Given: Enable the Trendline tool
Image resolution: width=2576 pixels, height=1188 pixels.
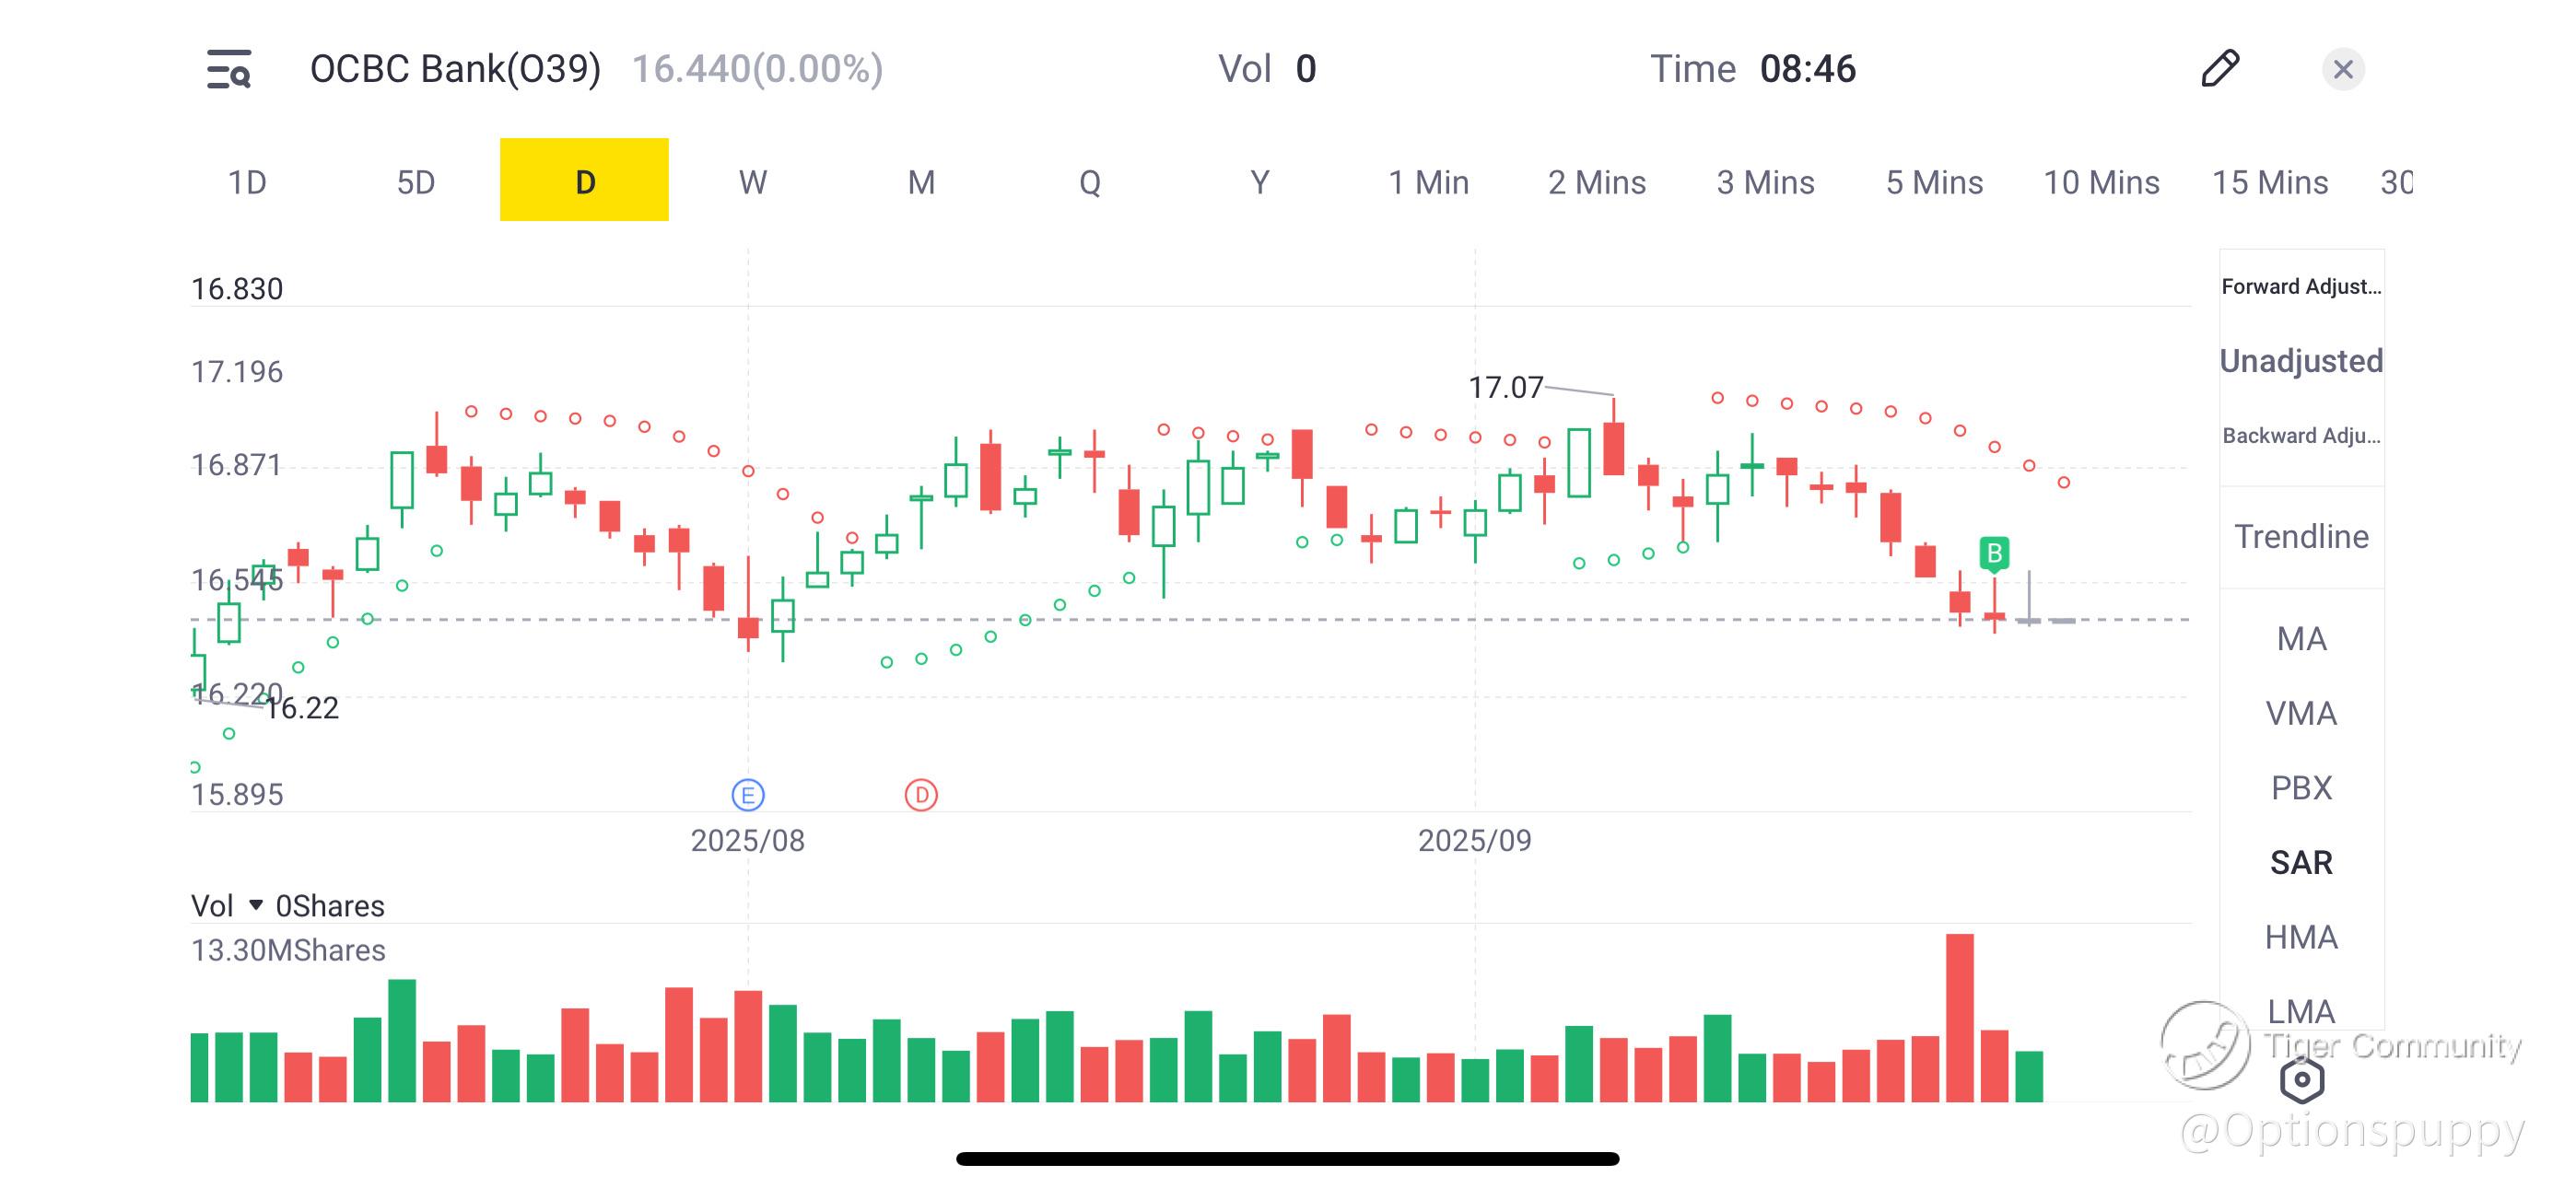Looking at the screenshot, I should point(2301,537).
